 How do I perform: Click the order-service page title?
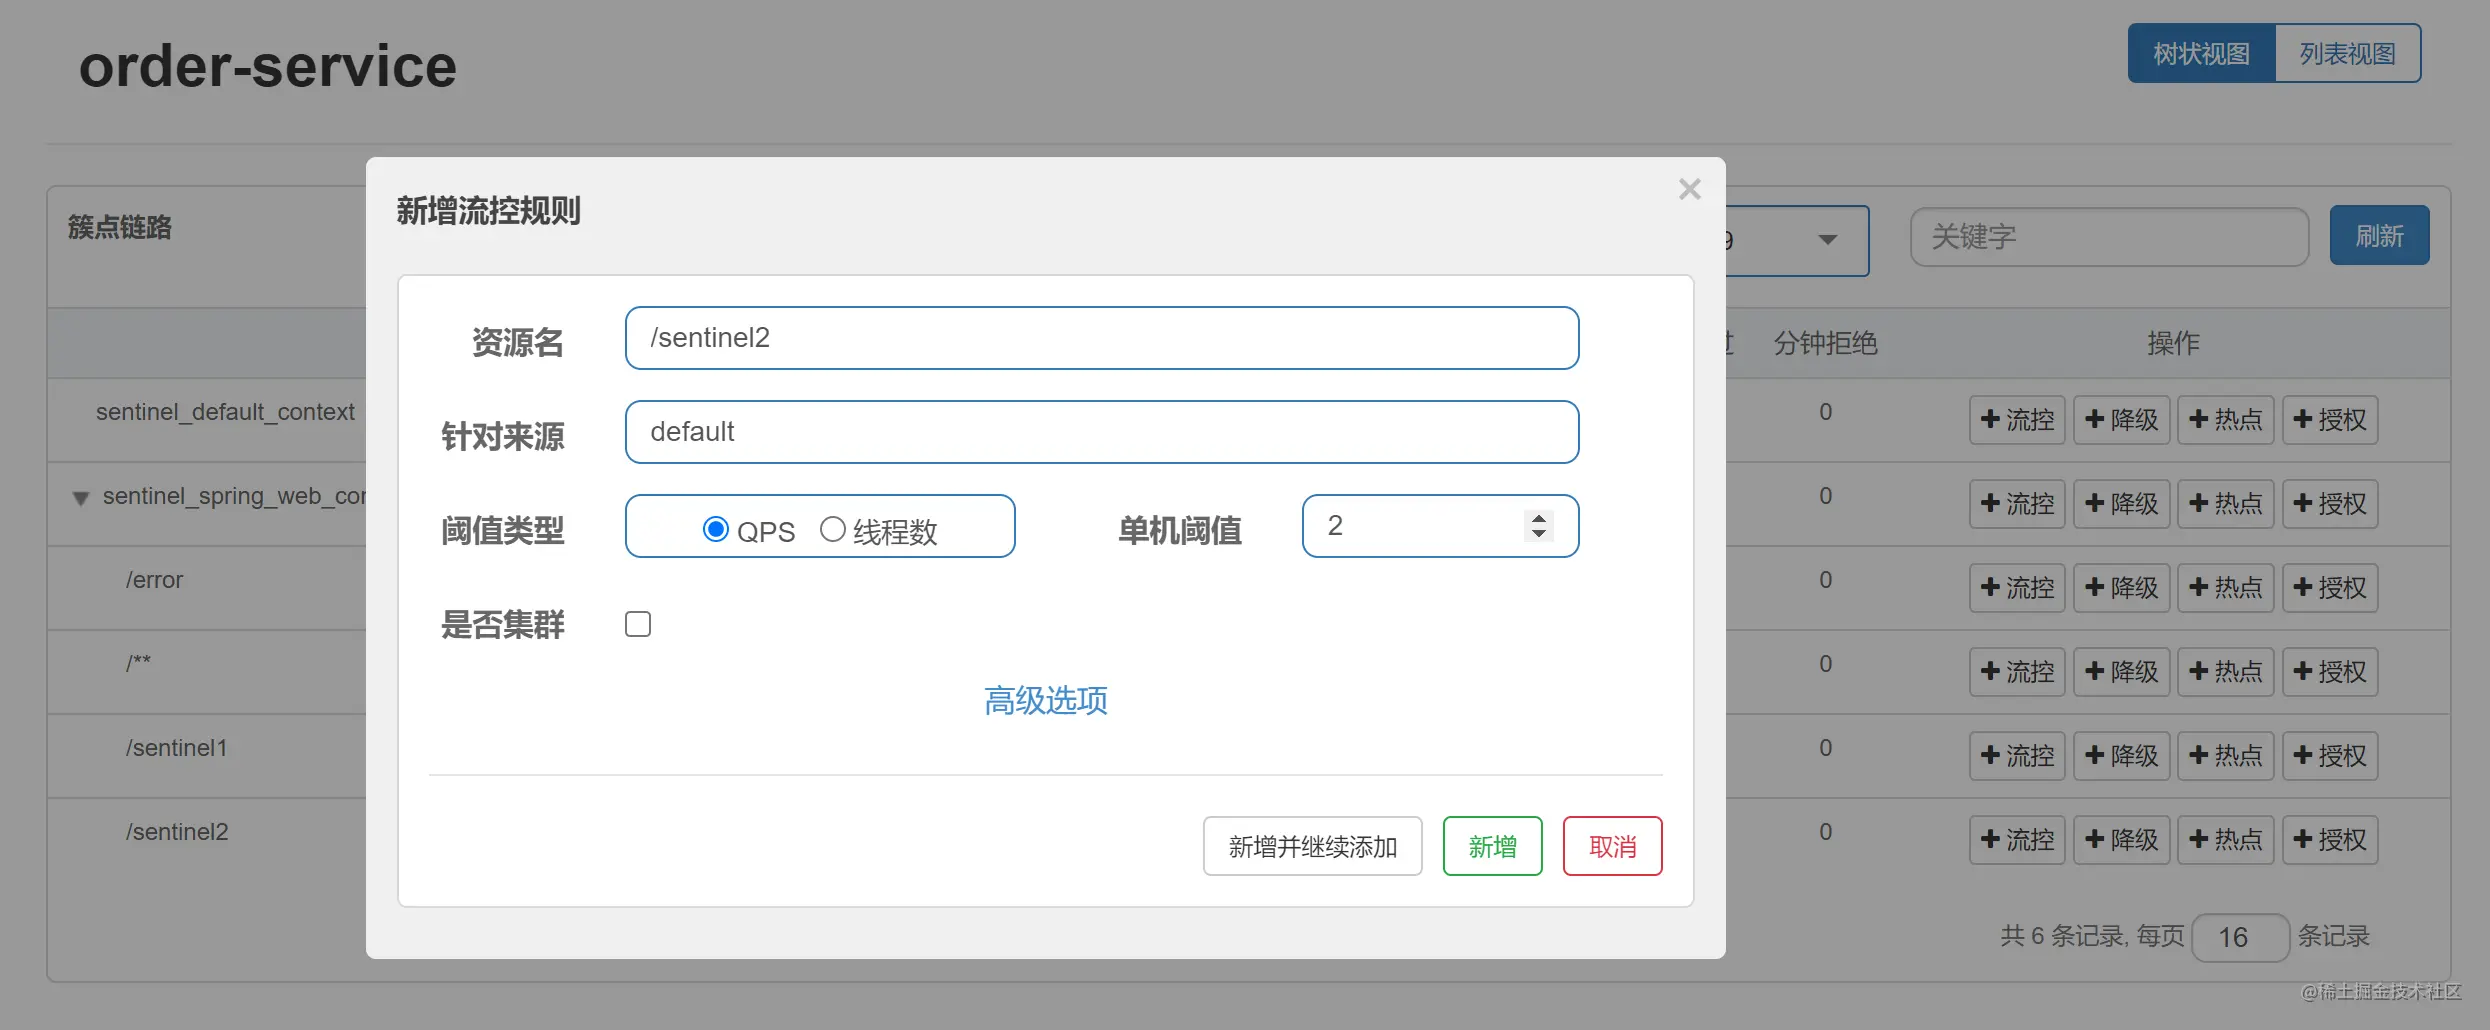tap(268, 67)
